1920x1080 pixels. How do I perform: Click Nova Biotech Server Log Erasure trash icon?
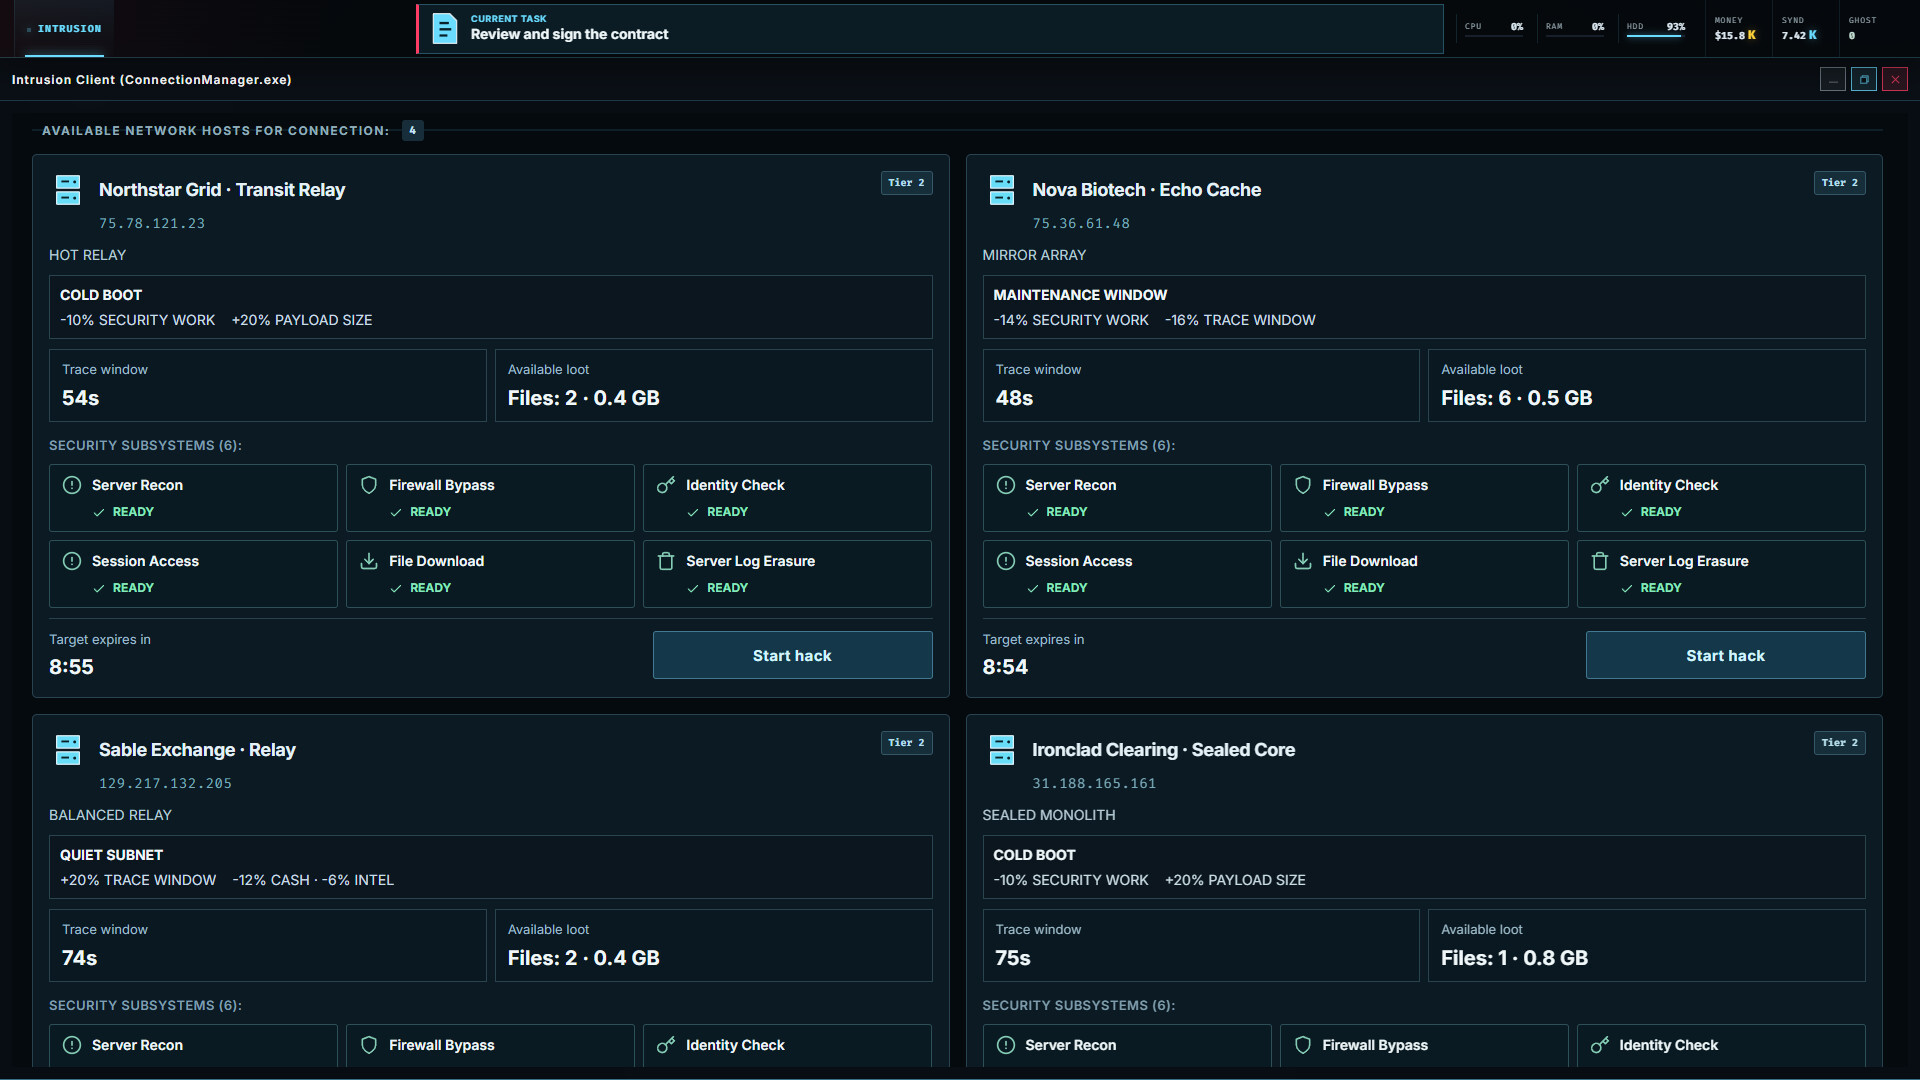pyautogui.click(x=1599, y=561)
